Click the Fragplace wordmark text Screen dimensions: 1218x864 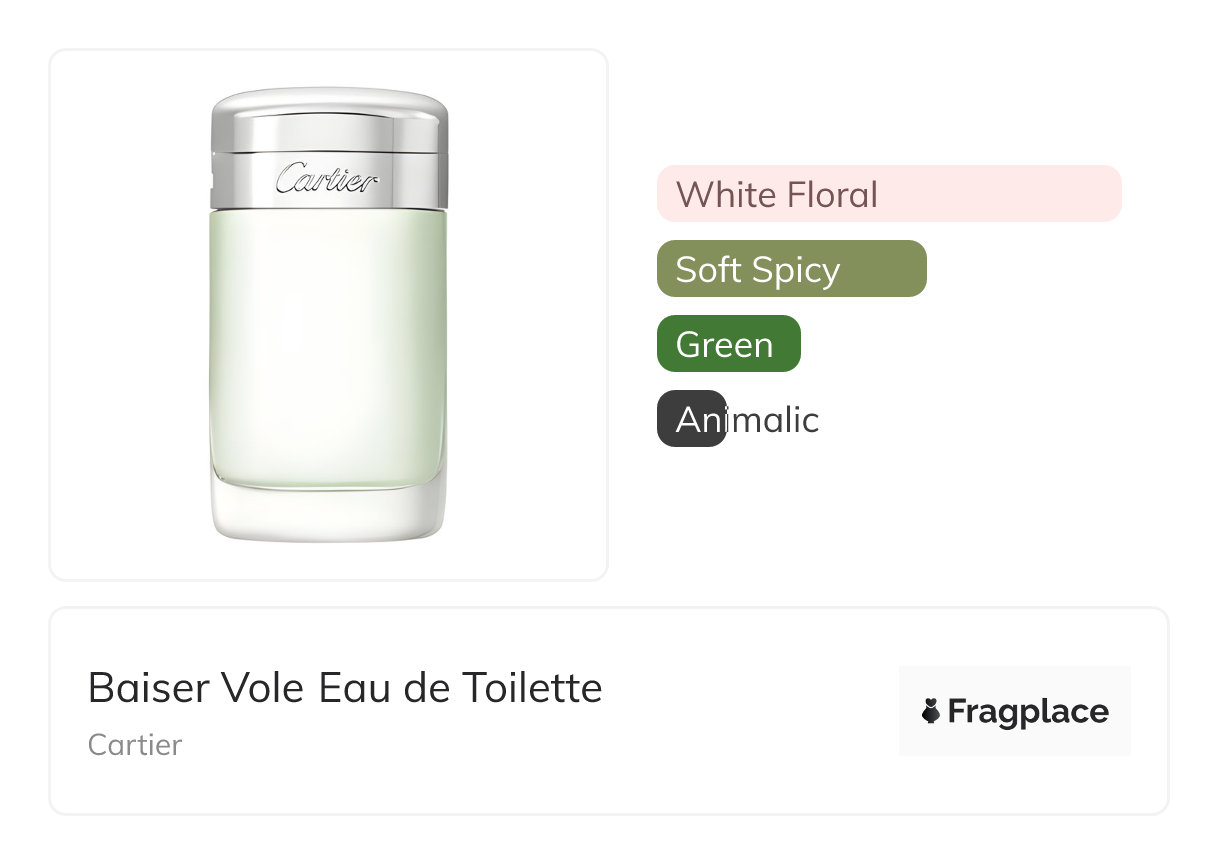click(1028, 712)
